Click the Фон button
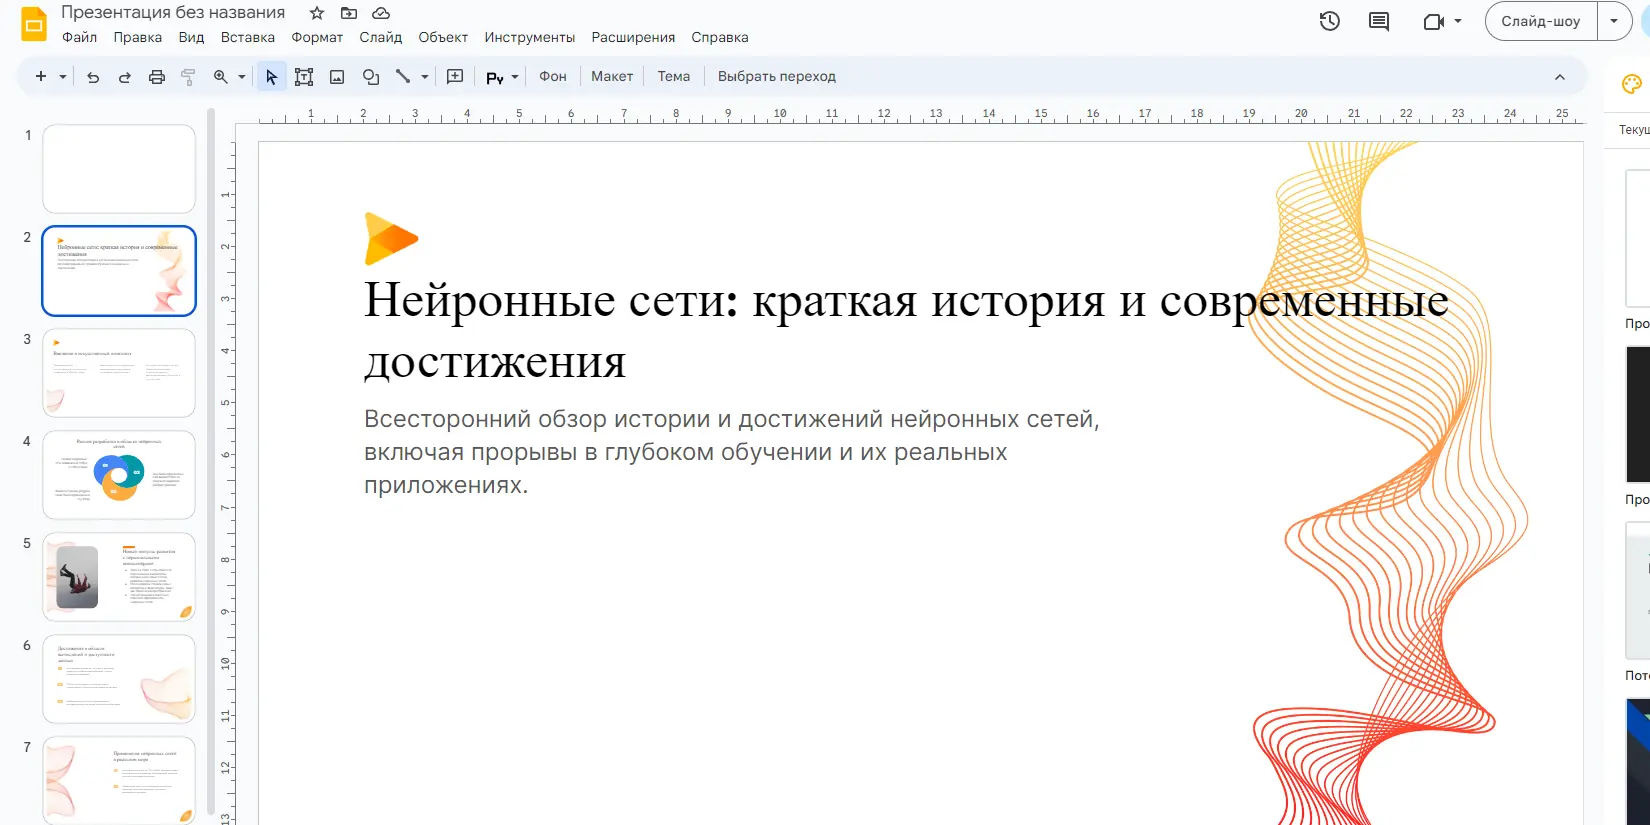This screenshot has width=1650, height=825. click(x=552, y=77)
